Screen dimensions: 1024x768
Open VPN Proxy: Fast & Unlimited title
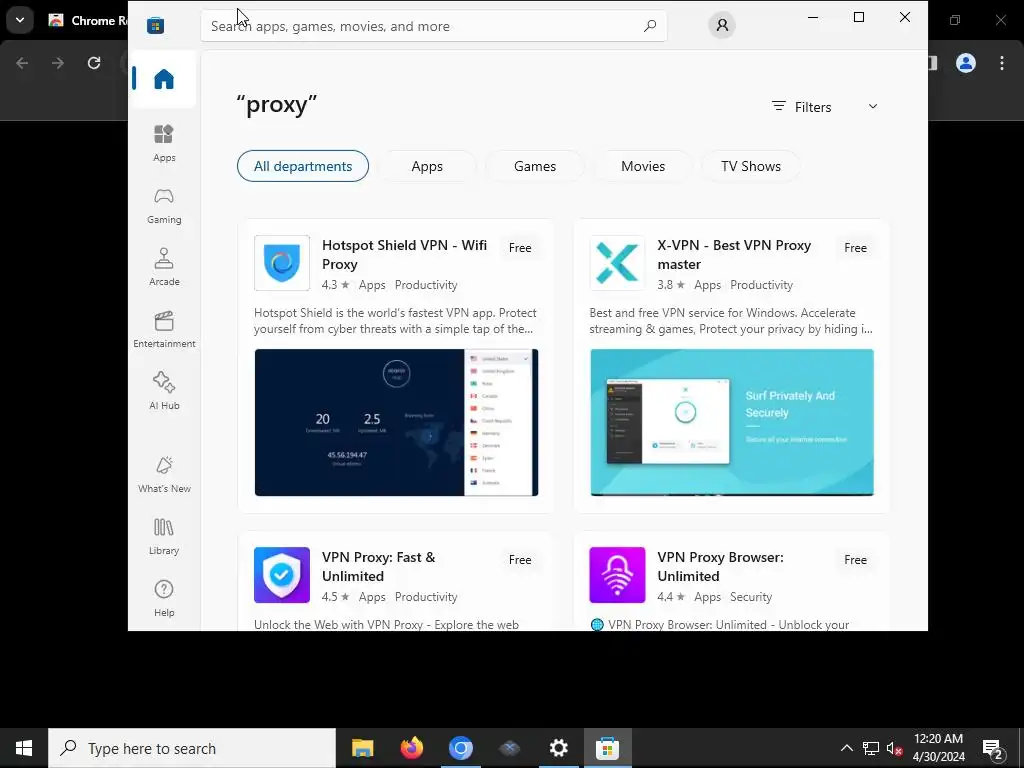coord(378,567)
